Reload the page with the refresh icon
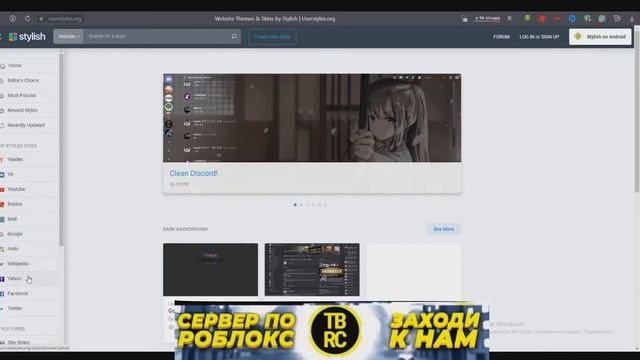 27,19
